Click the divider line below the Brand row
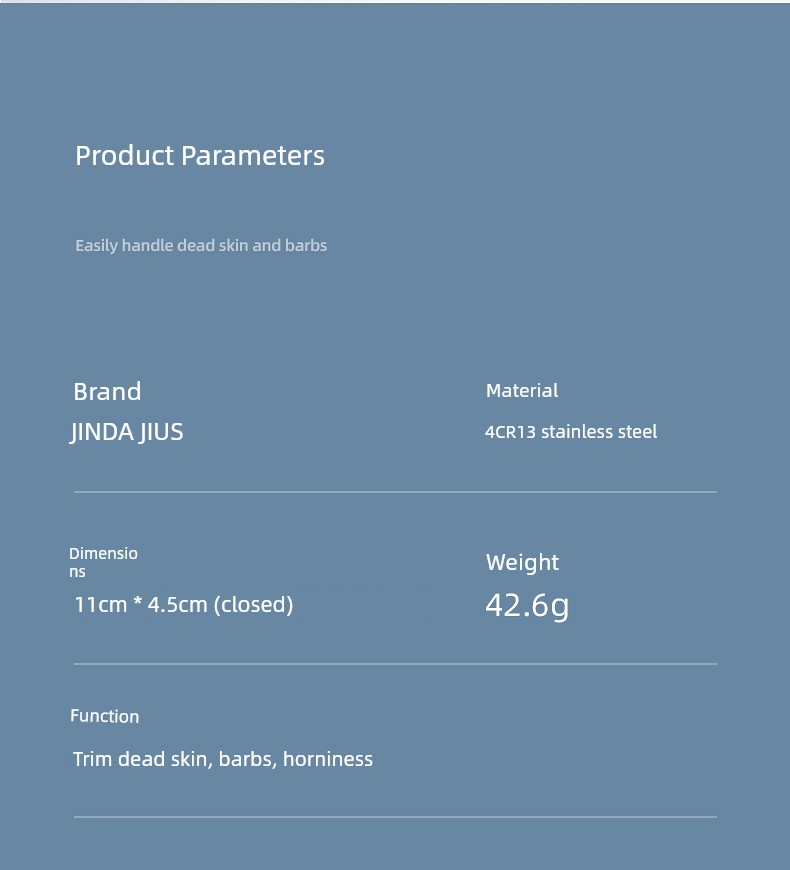Screen dimensions: 790x870 tap(395, 492)
